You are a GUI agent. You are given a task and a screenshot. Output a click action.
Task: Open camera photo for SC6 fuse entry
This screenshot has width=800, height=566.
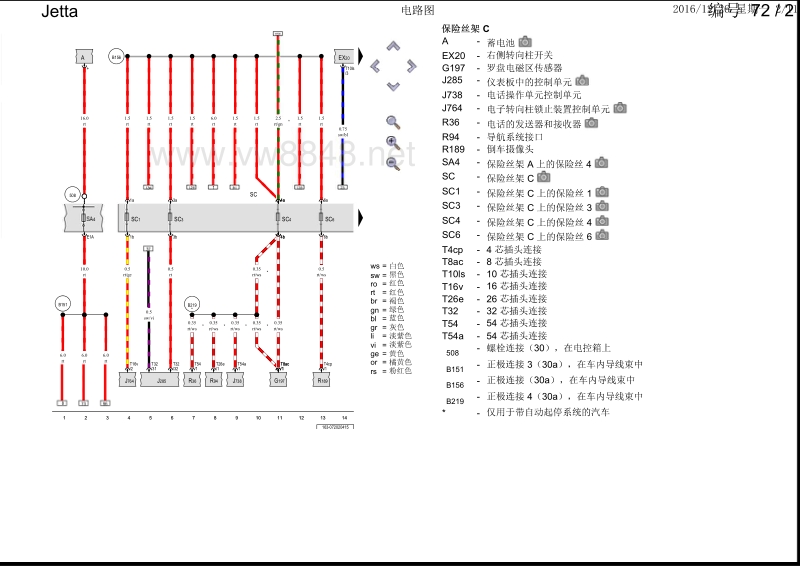602,235
